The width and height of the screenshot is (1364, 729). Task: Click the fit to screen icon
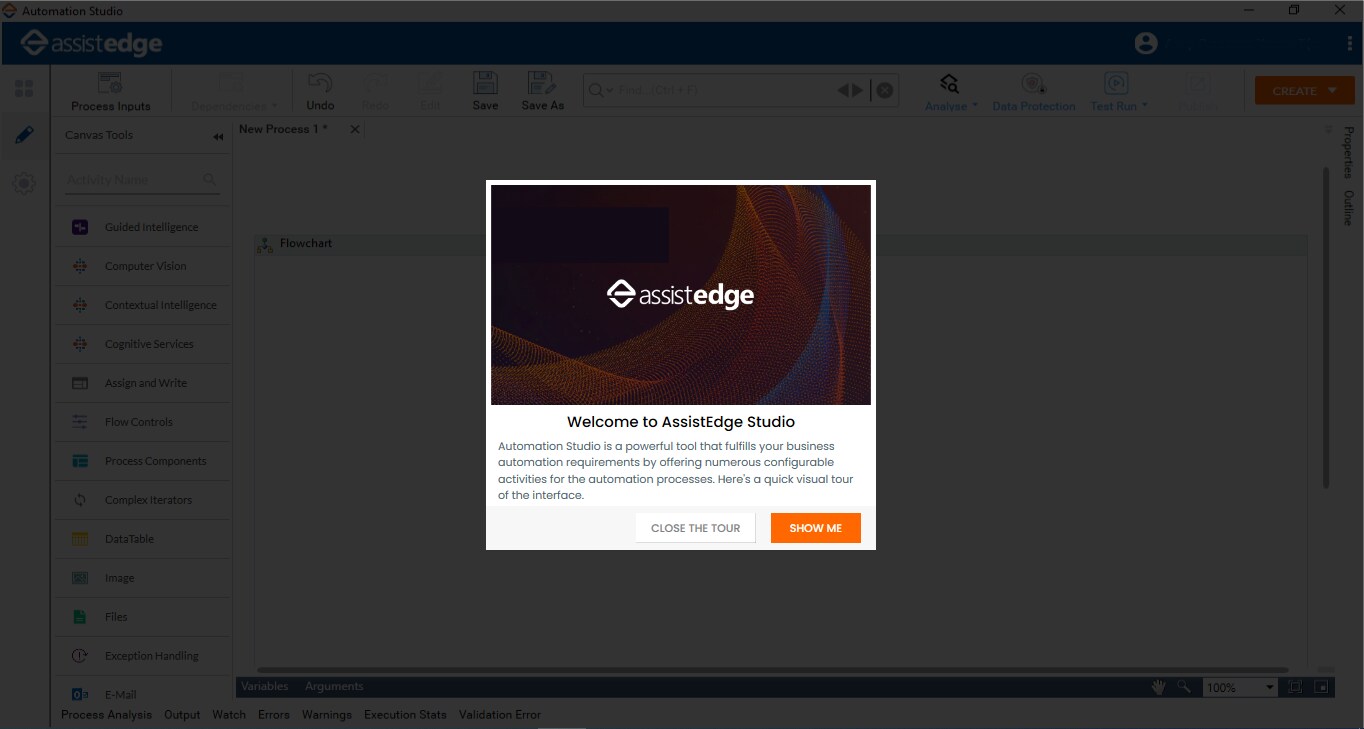click(x=1296, y=687)
